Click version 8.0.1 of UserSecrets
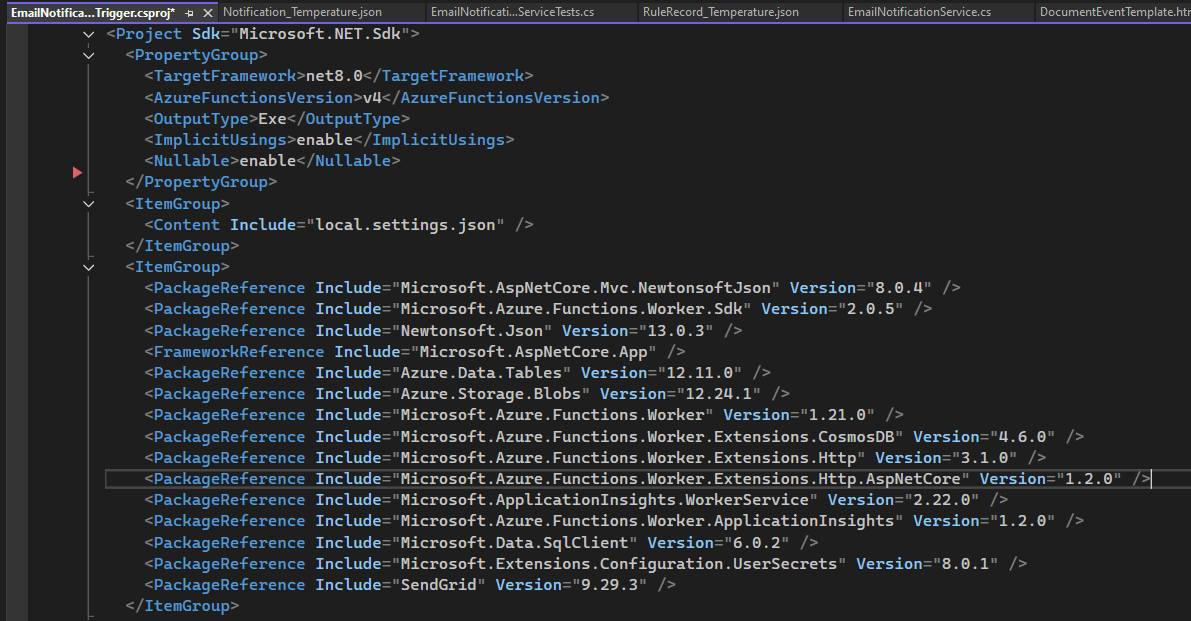This screenshot has width=1191, height=621. [965, 564]
